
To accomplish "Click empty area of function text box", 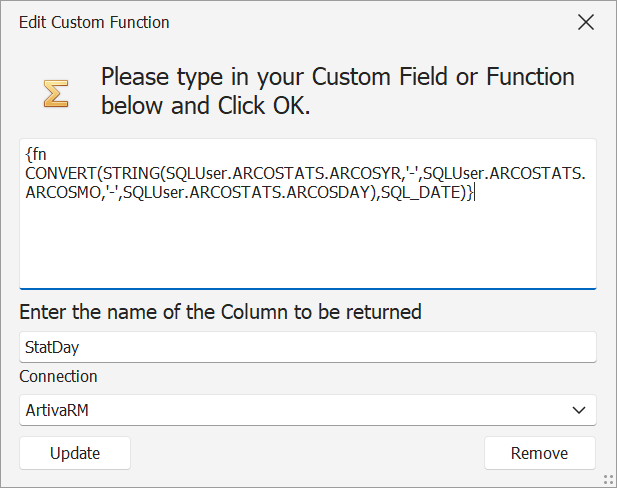I will [308, 244].
